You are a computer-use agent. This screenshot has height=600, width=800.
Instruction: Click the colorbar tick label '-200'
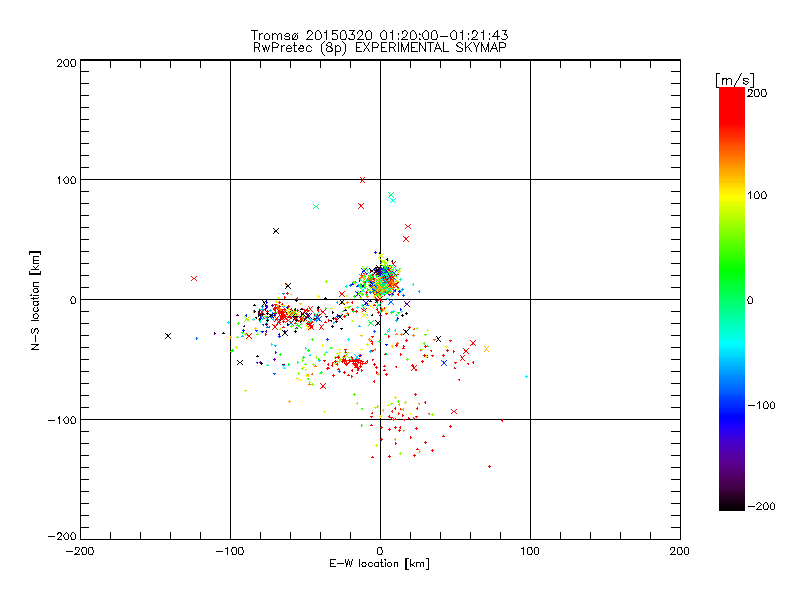(x=761, y=506)
